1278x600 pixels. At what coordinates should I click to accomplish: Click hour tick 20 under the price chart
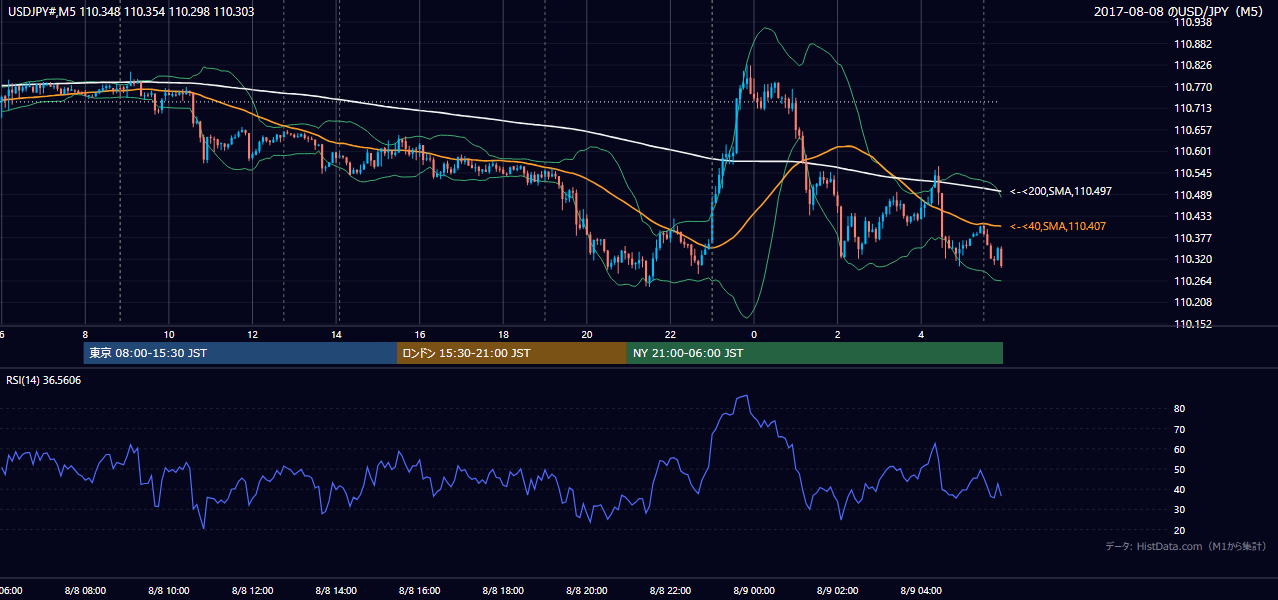(x=587, y=335)
